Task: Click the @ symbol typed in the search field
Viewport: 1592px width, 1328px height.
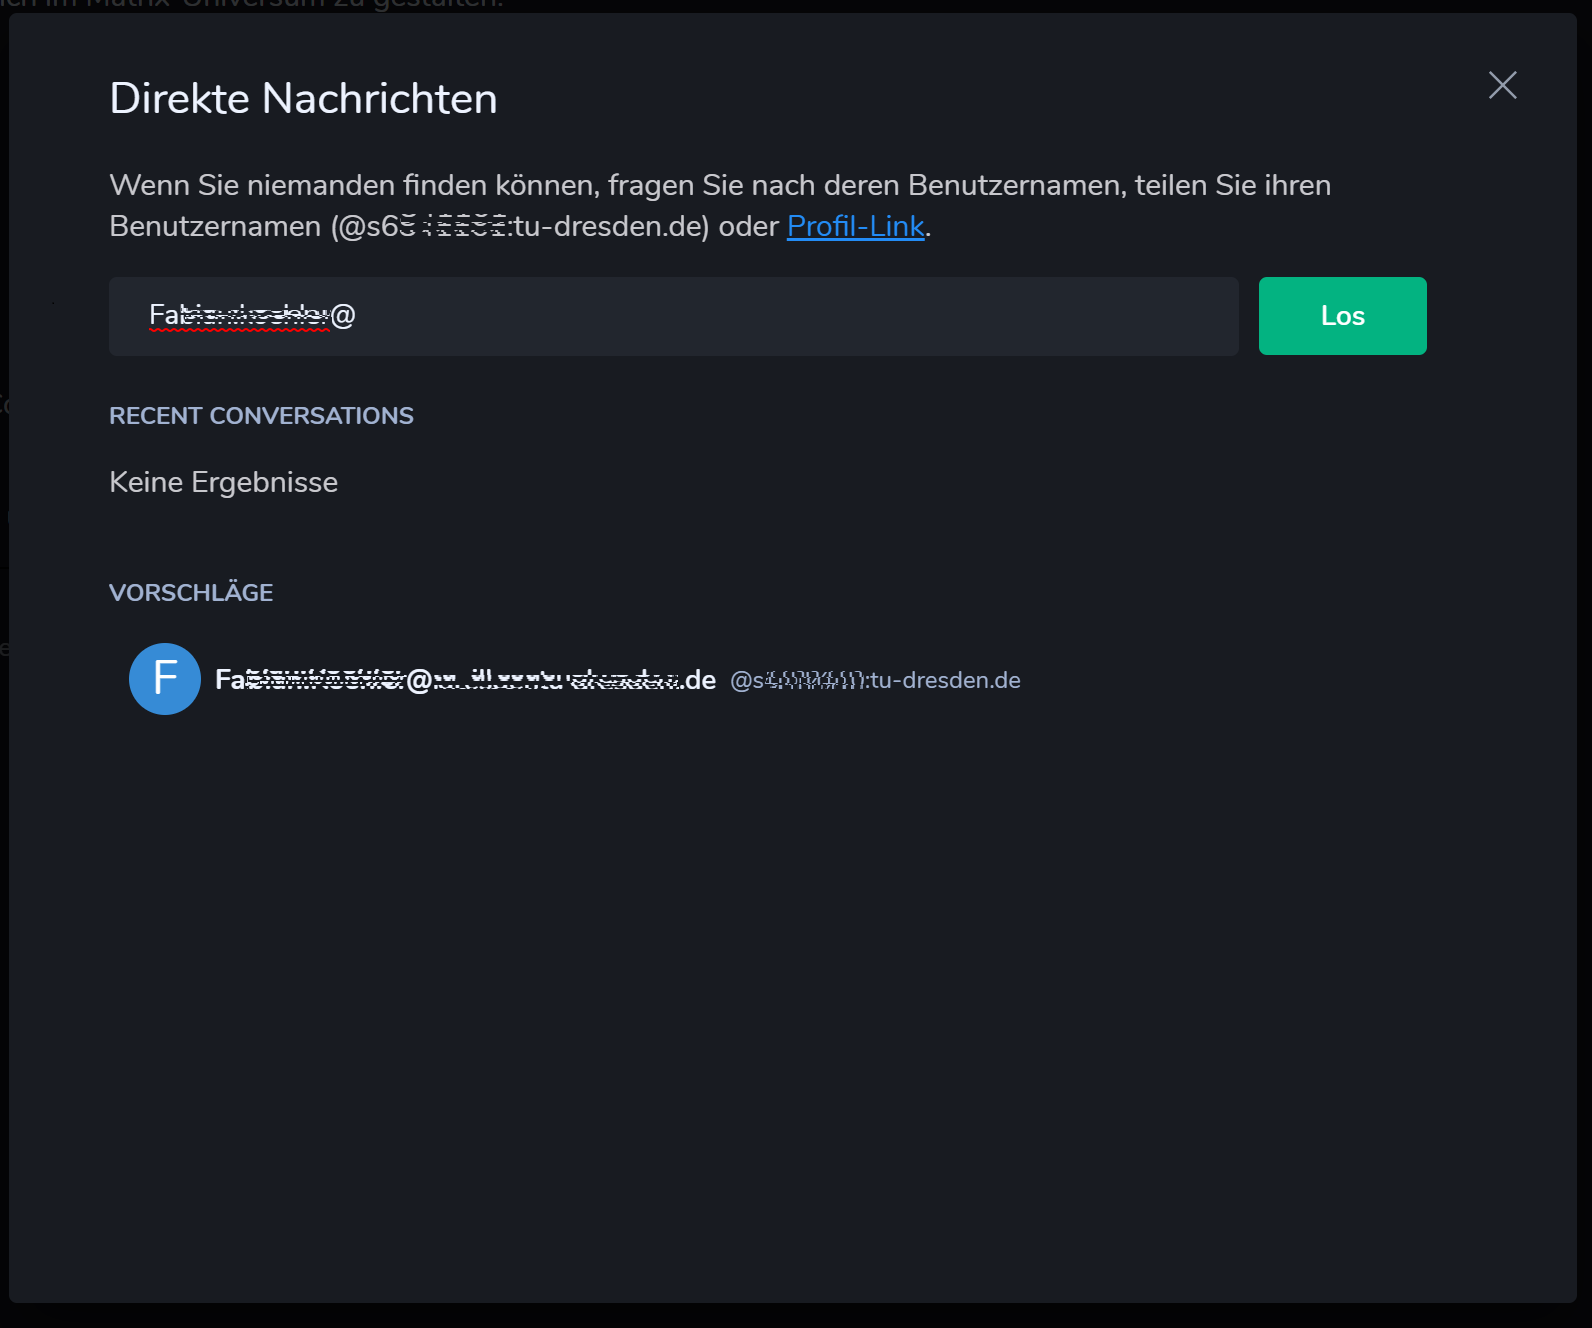Action: (x=343, y=316)
